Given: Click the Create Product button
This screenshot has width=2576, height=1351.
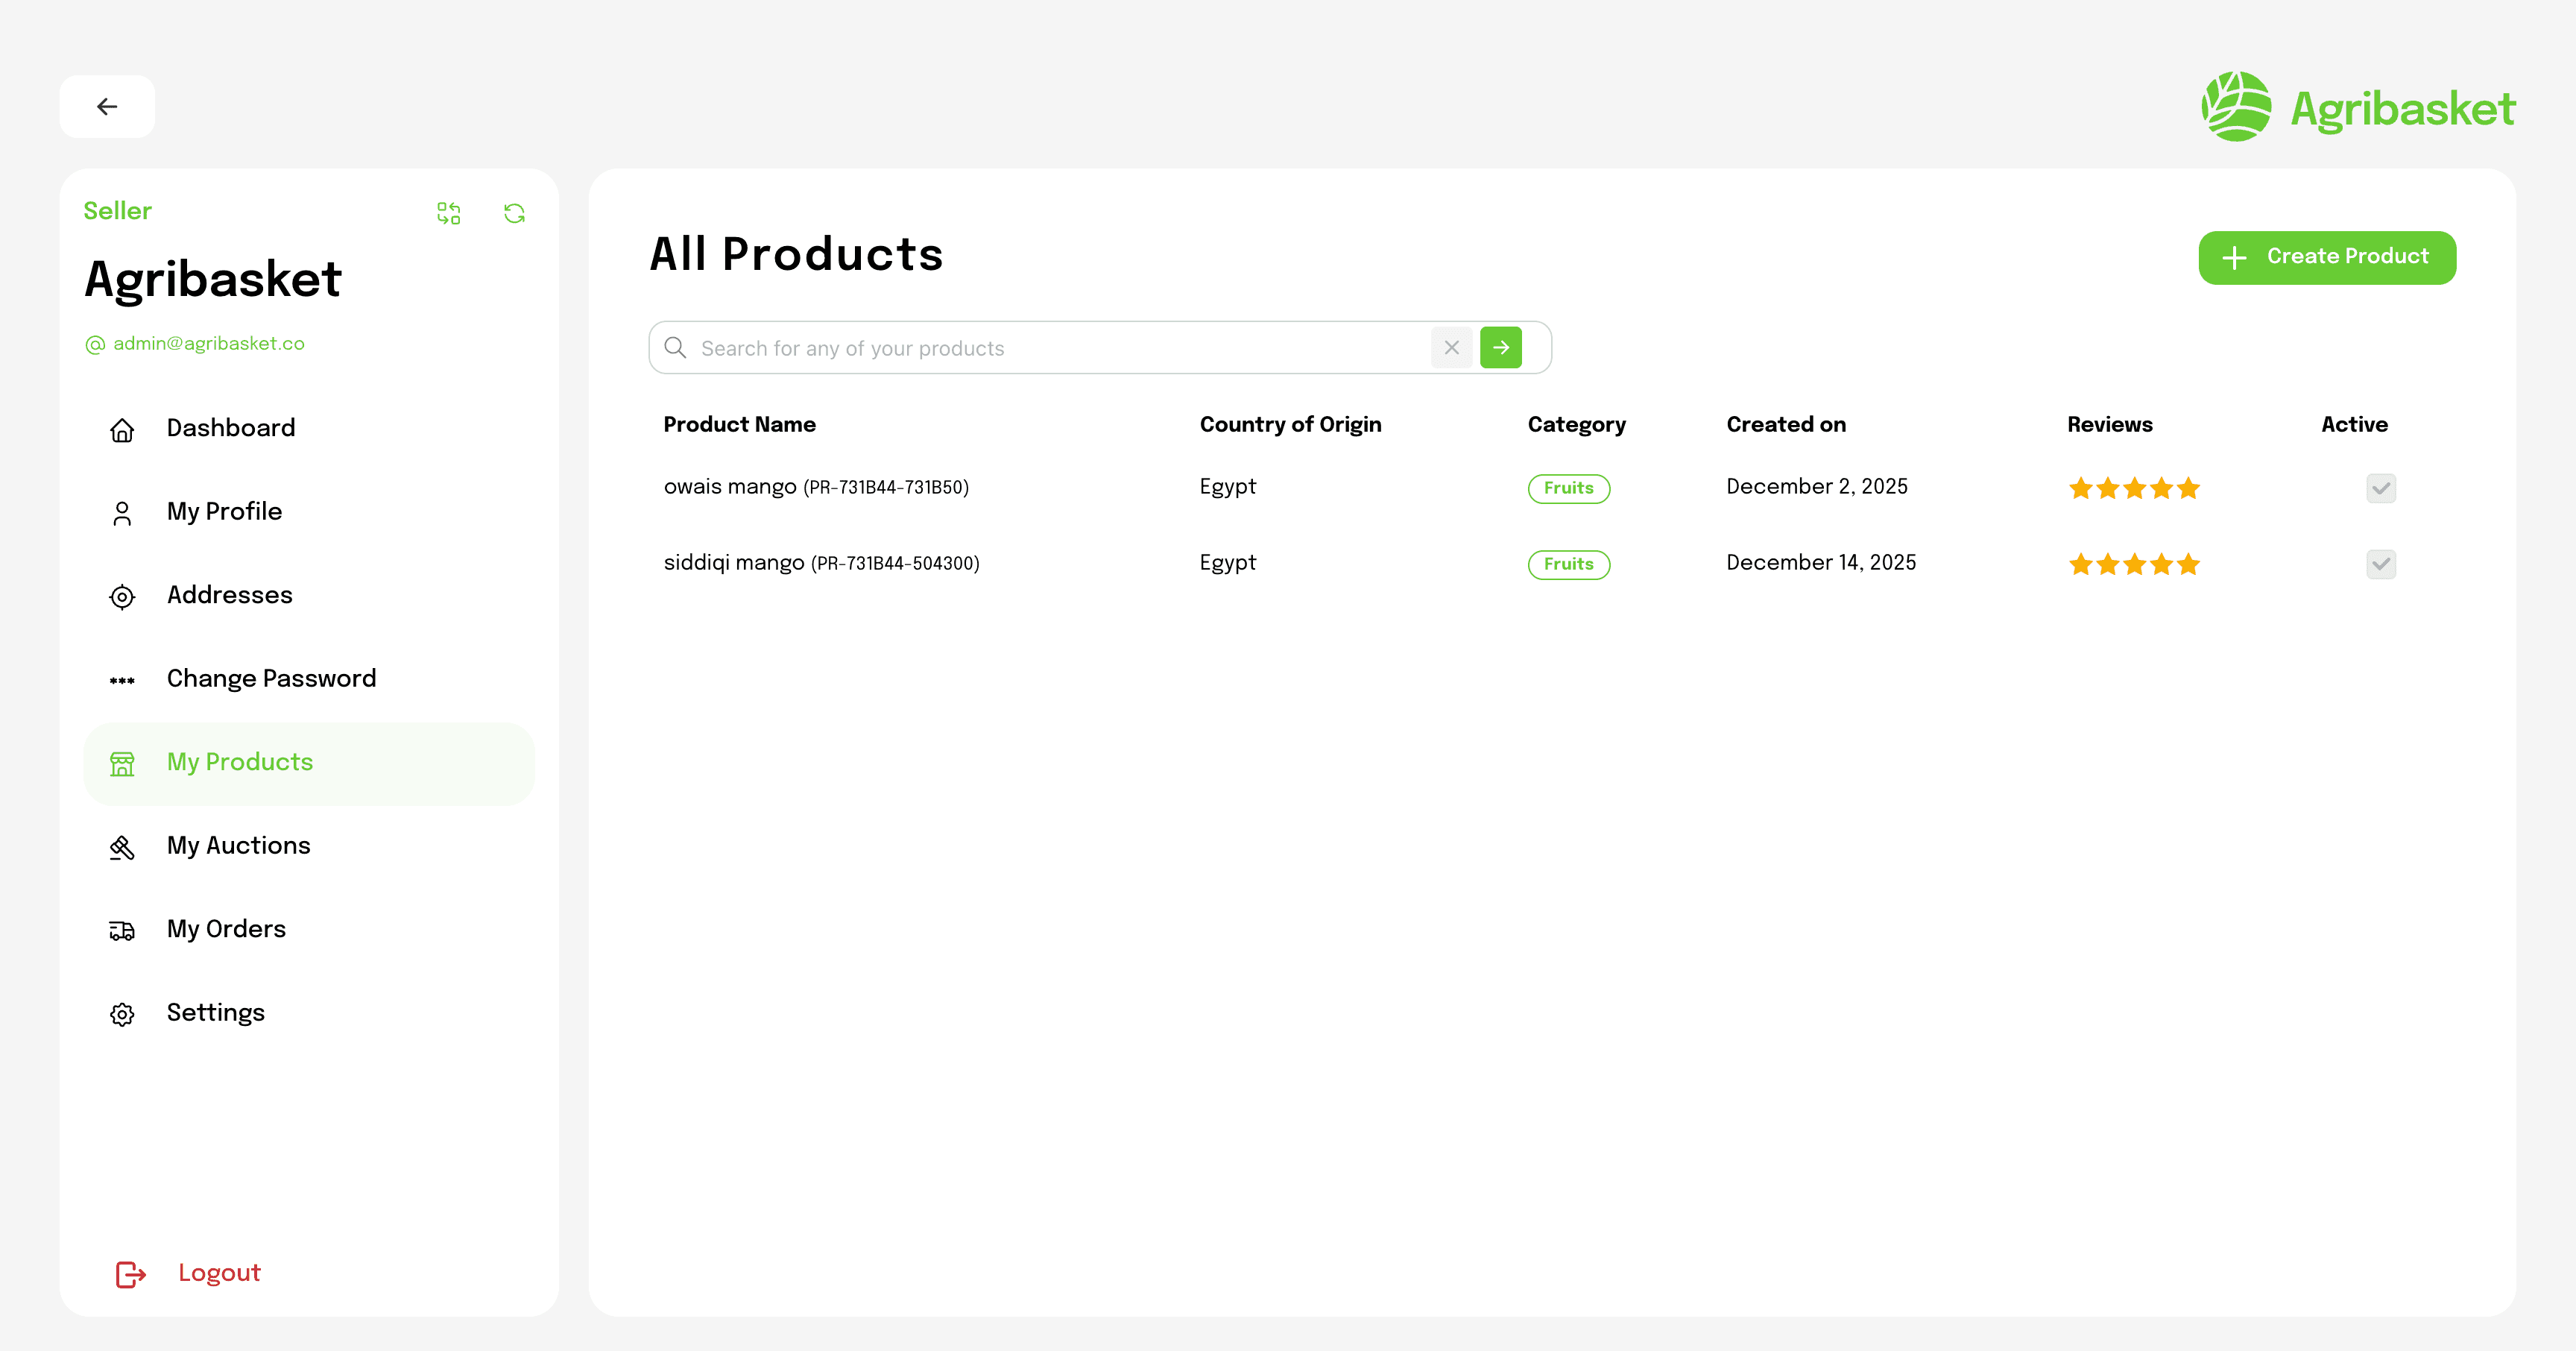Looking at the screenshot, I should (2327, 257).
